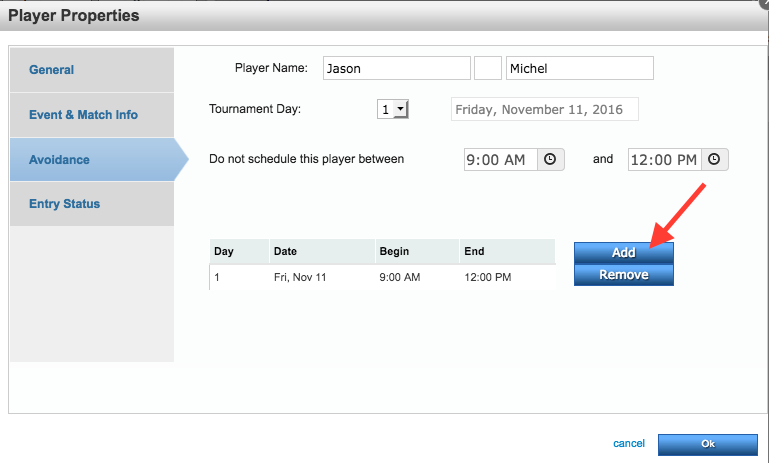
Task: Click the Add avoidance button
Action: pyautogui.click(x=623, y=253)
